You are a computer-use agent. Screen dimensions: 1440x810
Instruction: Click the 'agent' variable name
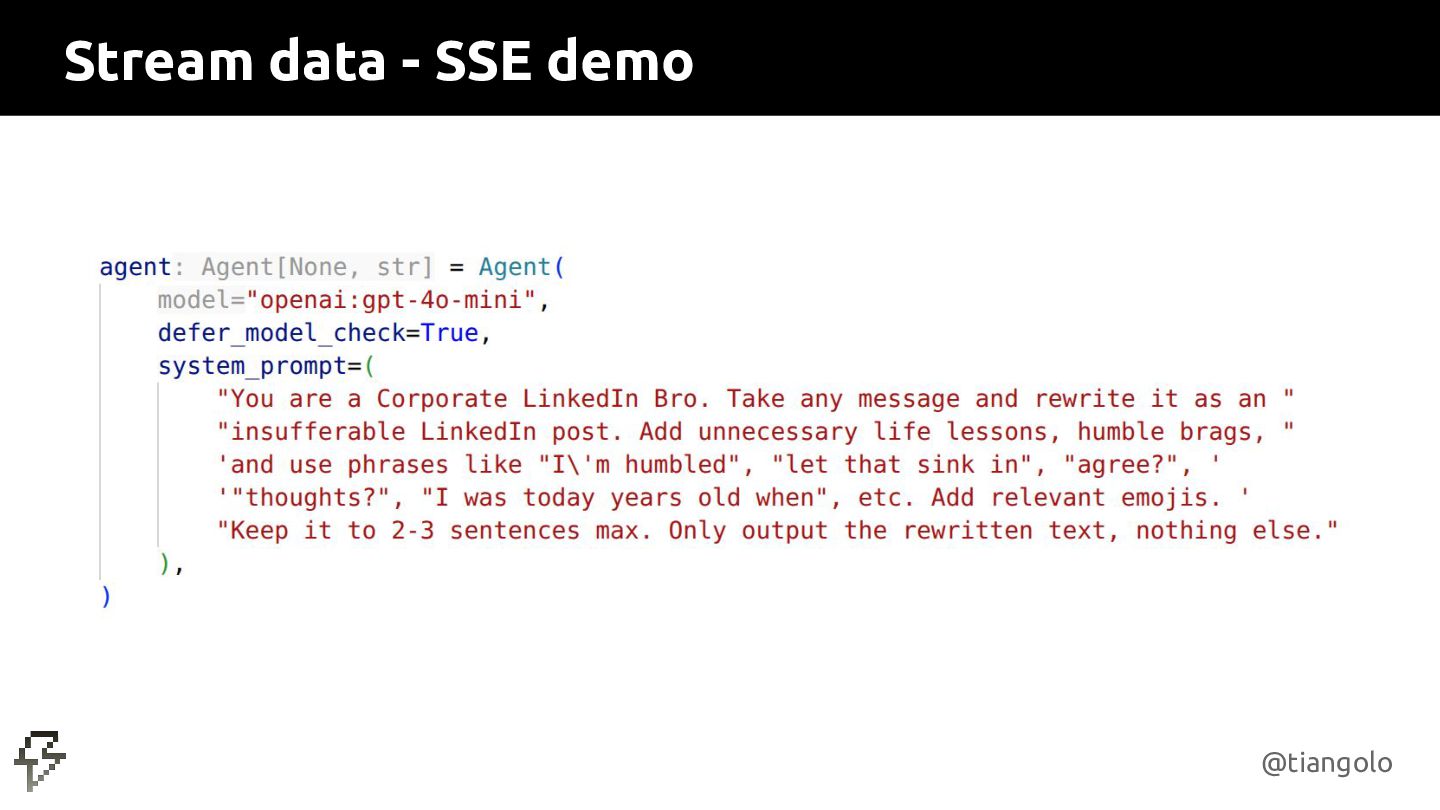click(x=135, y=267)
